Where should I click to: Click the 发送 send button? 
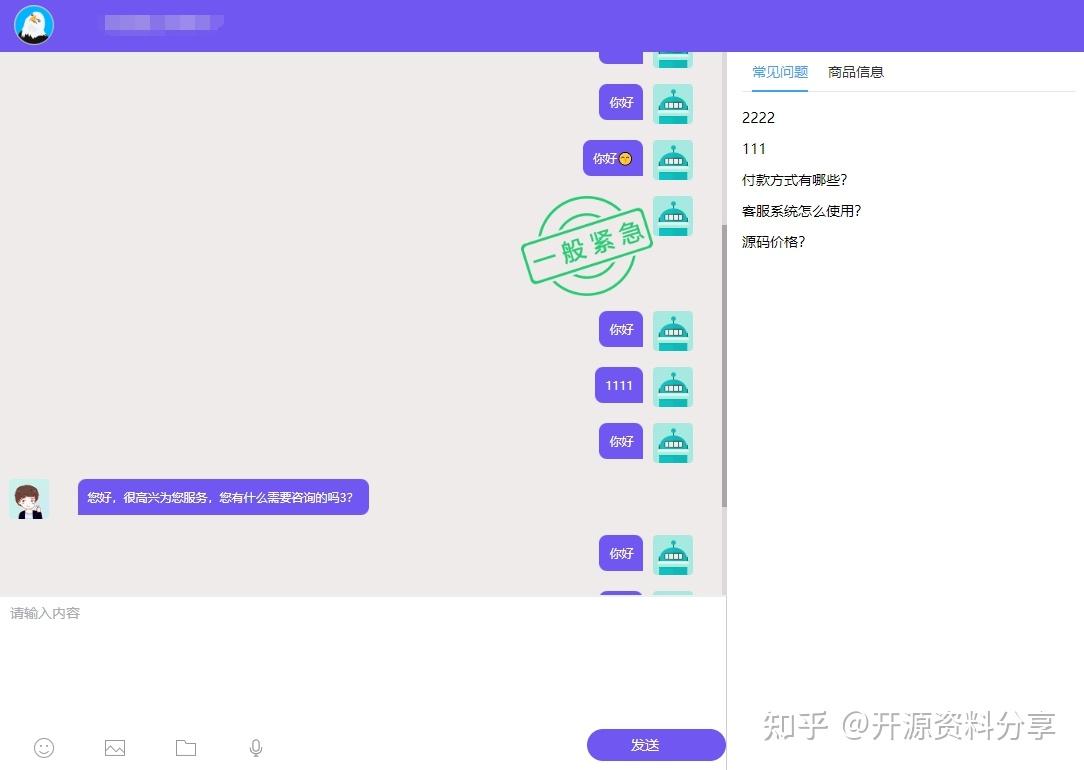point(656,745)
